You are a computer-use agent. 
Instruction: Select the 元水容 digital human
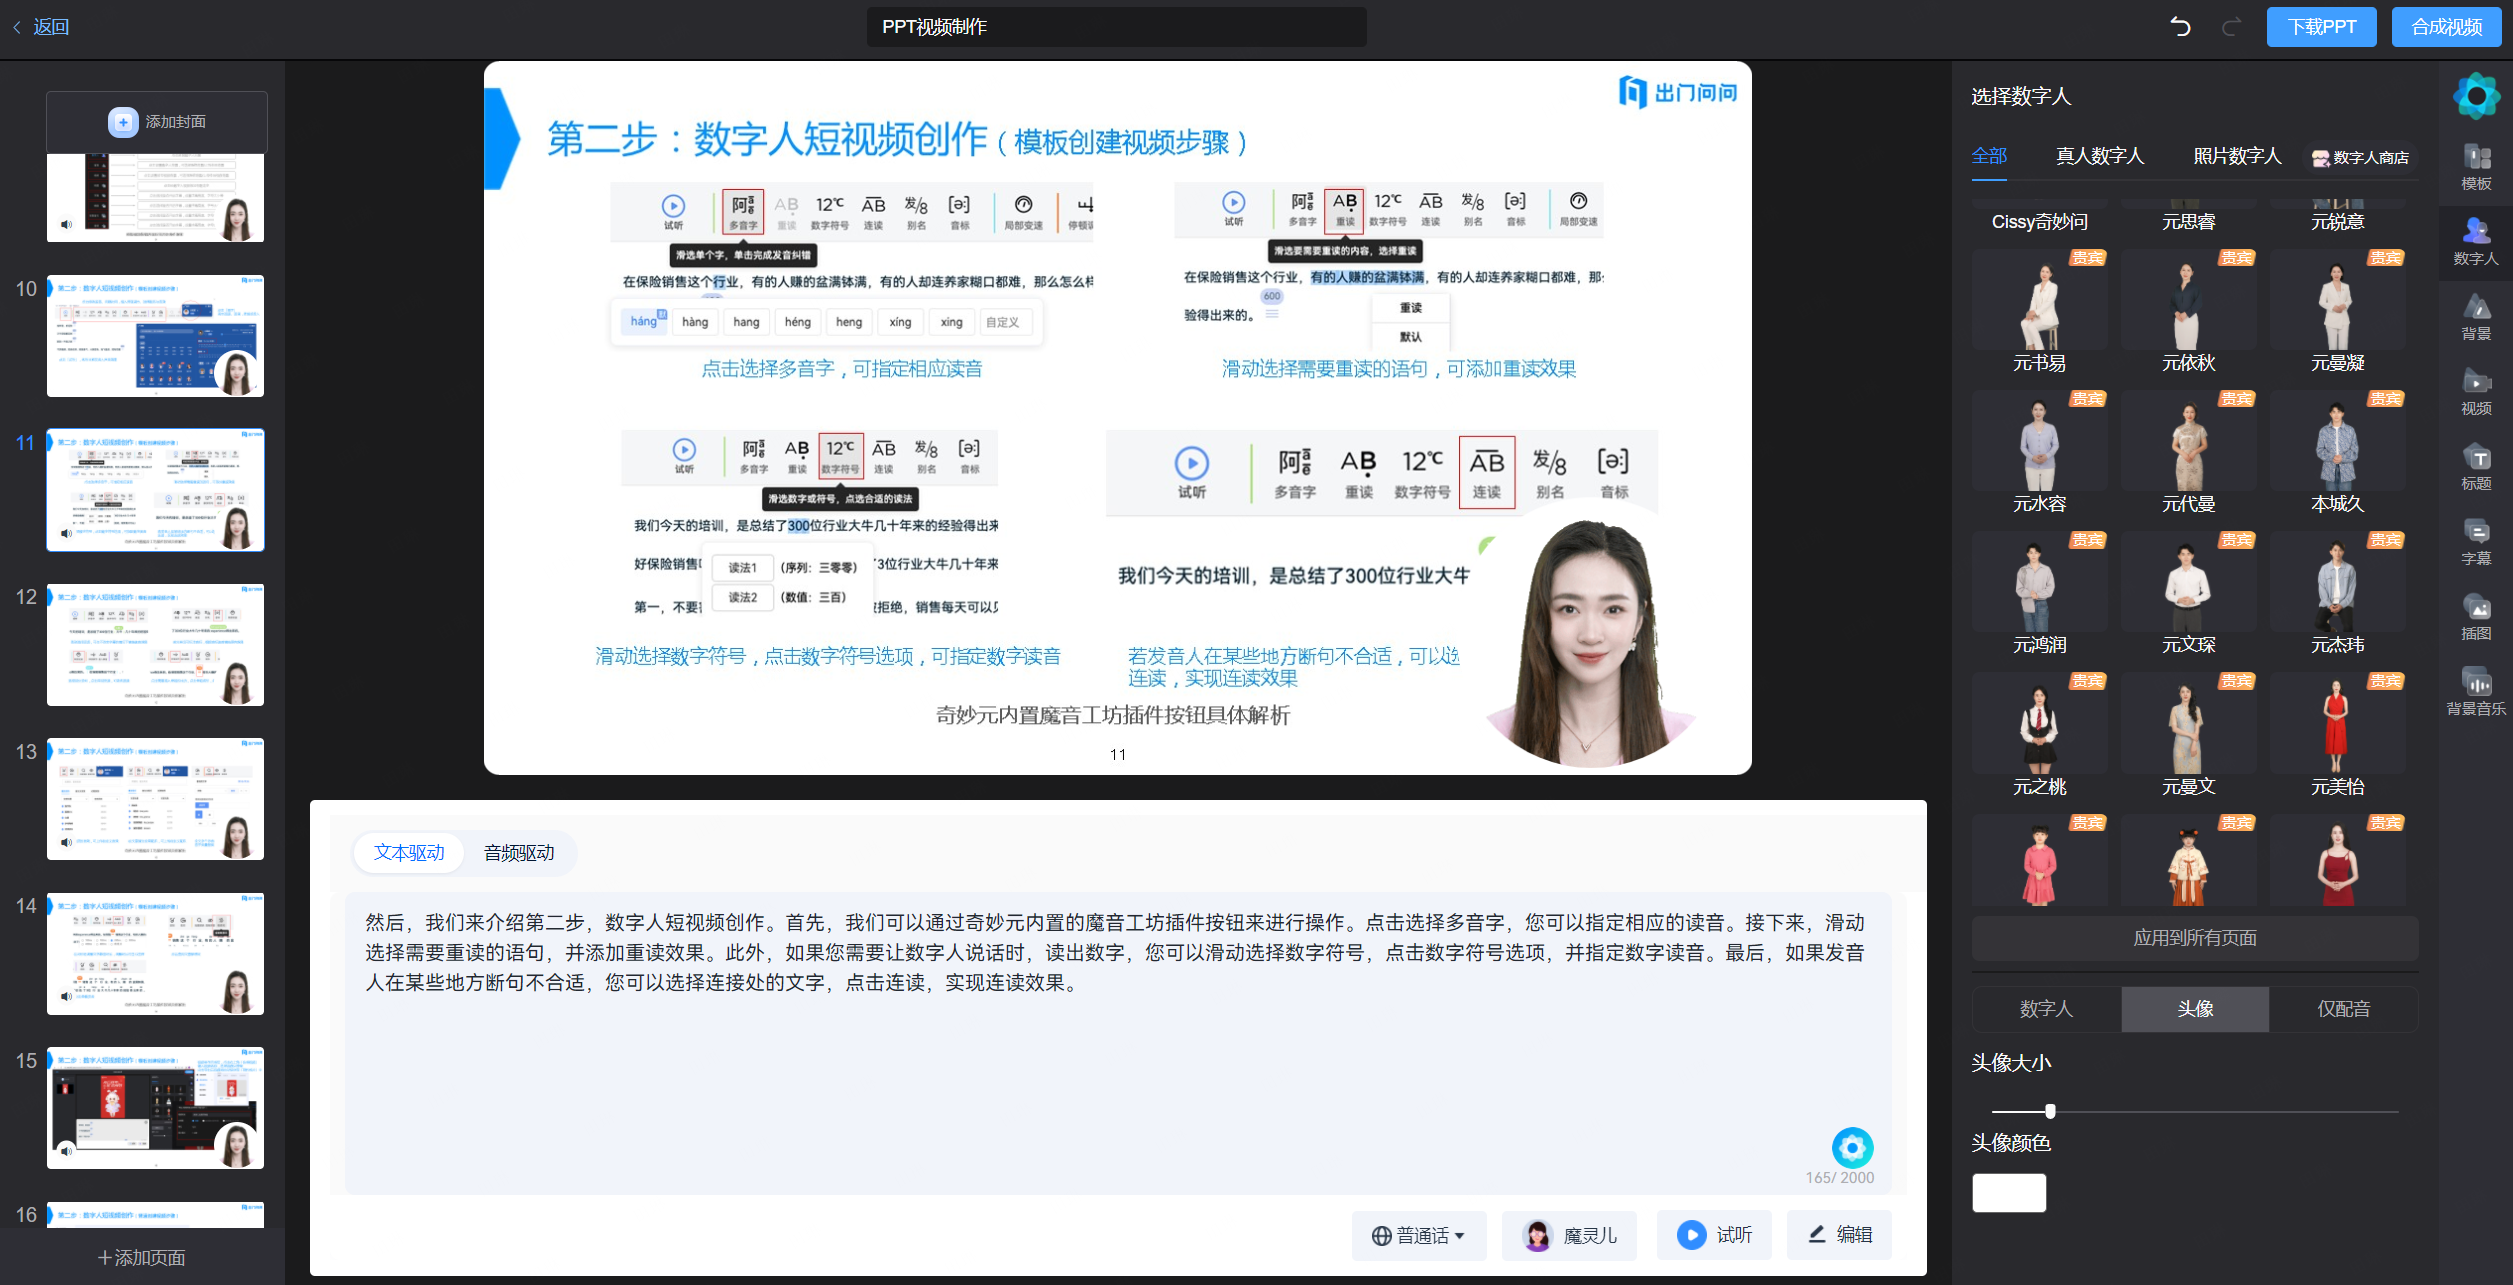tap(2039, 452)
